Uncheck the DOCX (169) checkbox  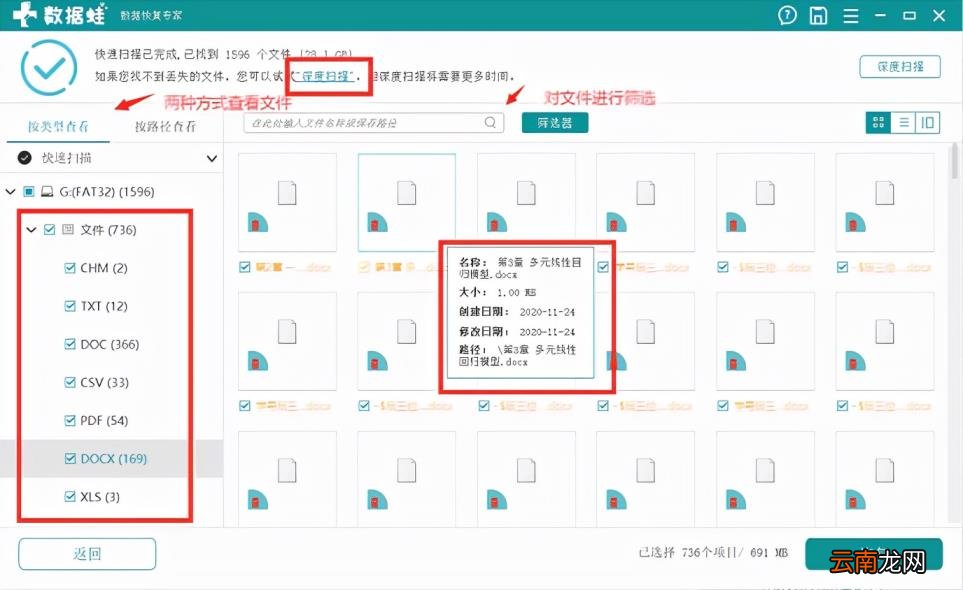[70, 459]
